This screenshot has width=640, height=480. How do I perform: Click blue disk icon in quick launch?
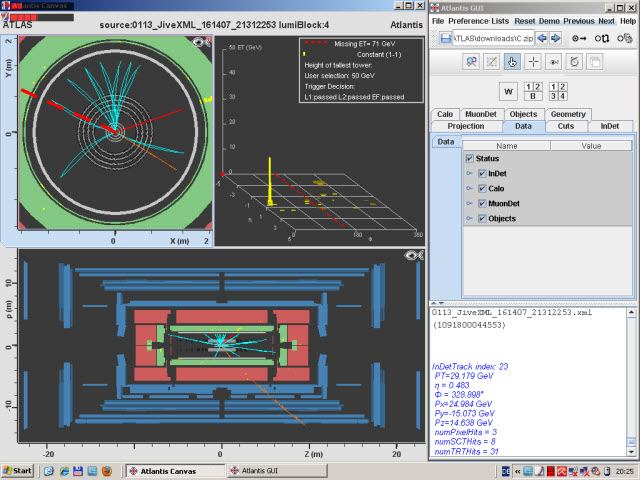coord(78,471)
